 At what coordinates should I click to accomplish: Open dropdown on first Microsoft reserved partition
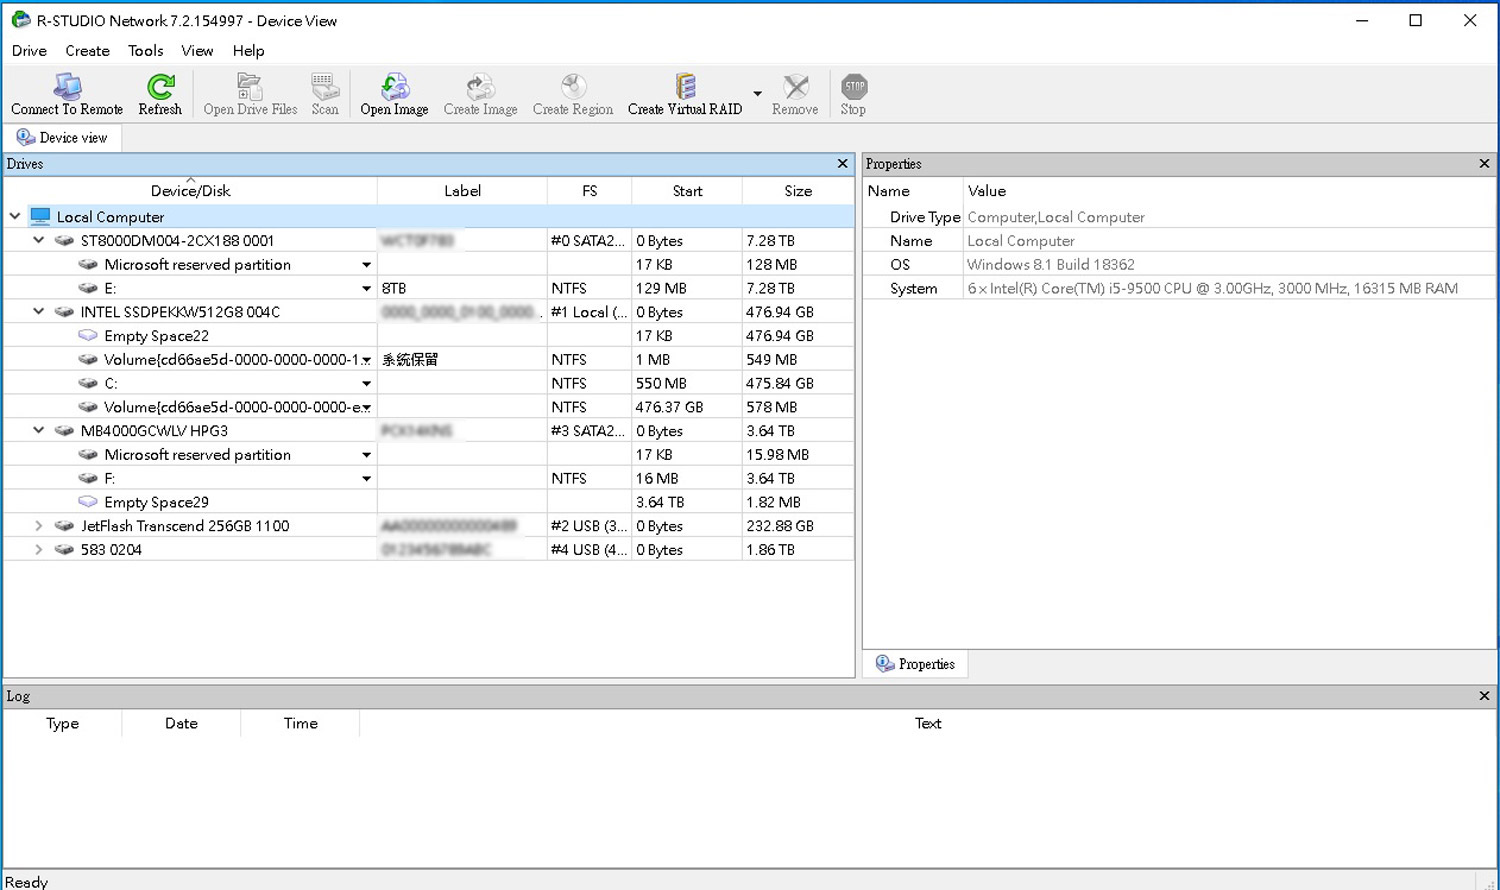[x=366, y=264]
